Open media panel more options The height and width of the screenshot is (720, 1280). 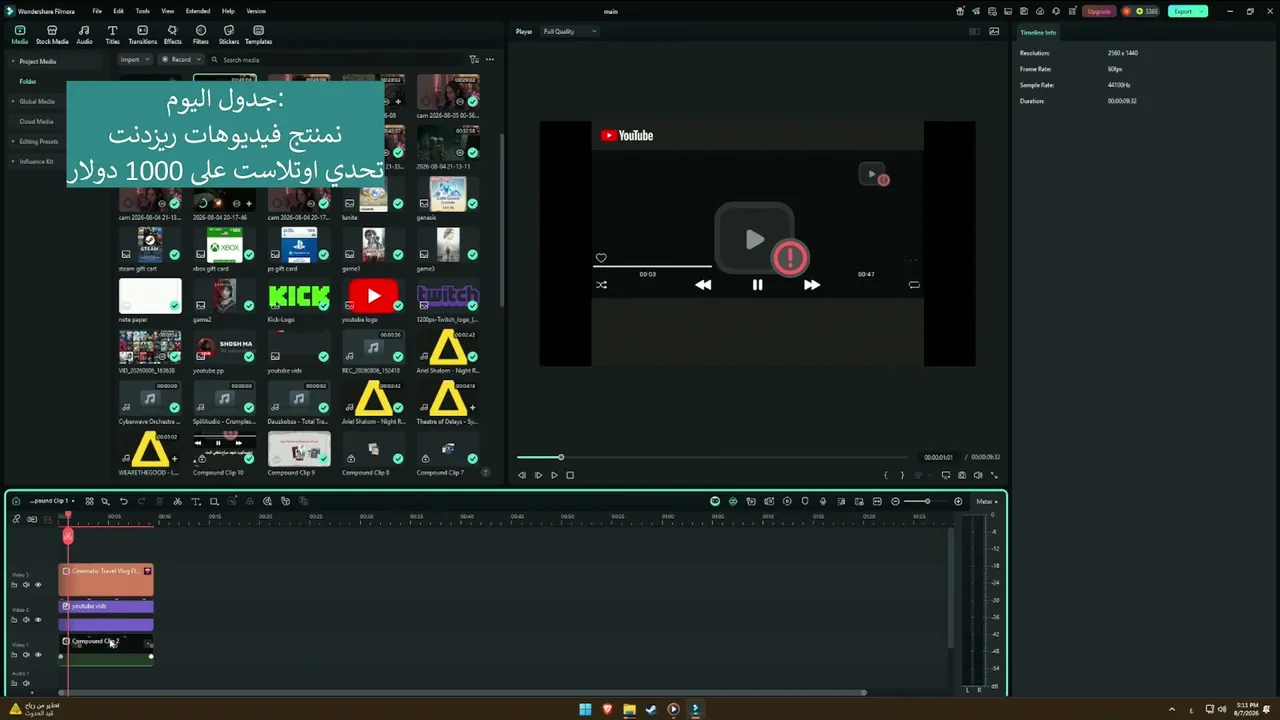(489, 60)
